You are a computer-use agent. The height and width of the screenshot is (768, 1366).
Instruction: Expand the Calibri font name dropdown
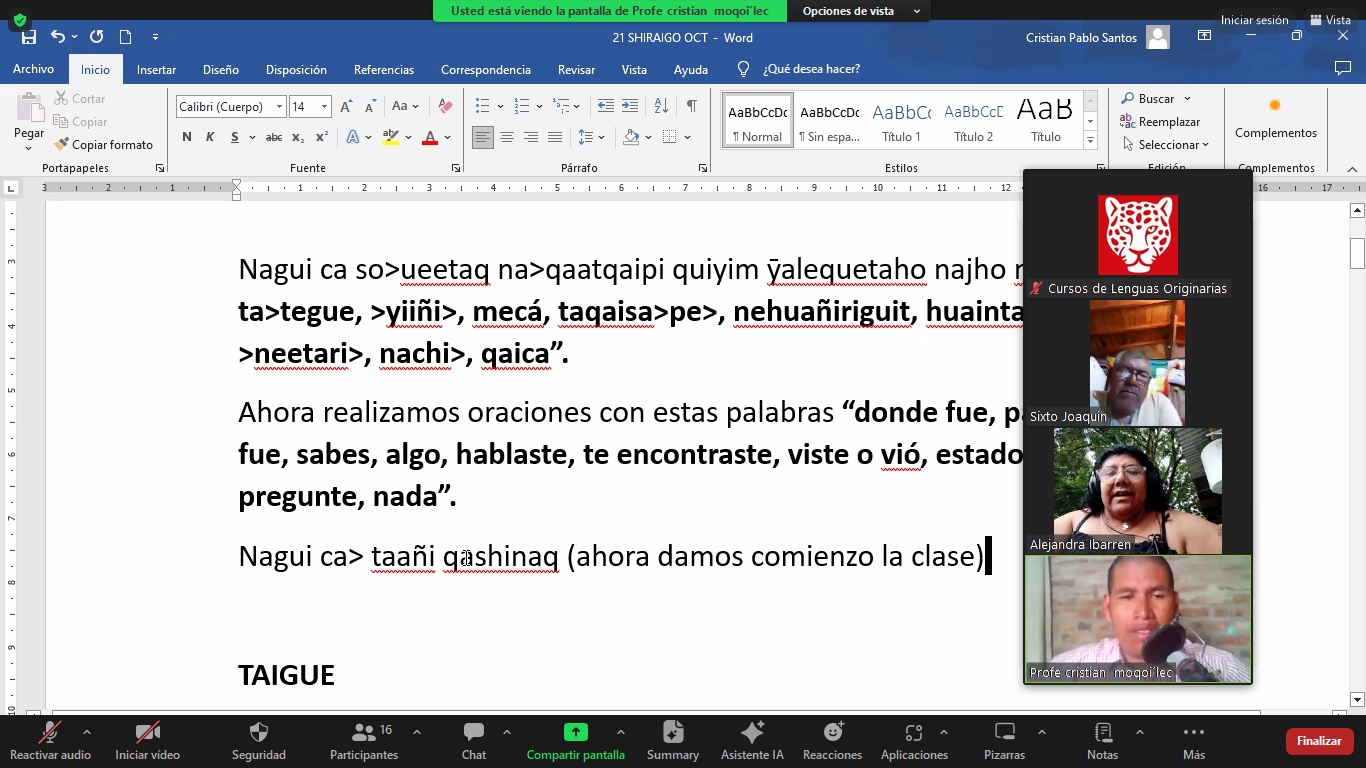tap(279, 107)
